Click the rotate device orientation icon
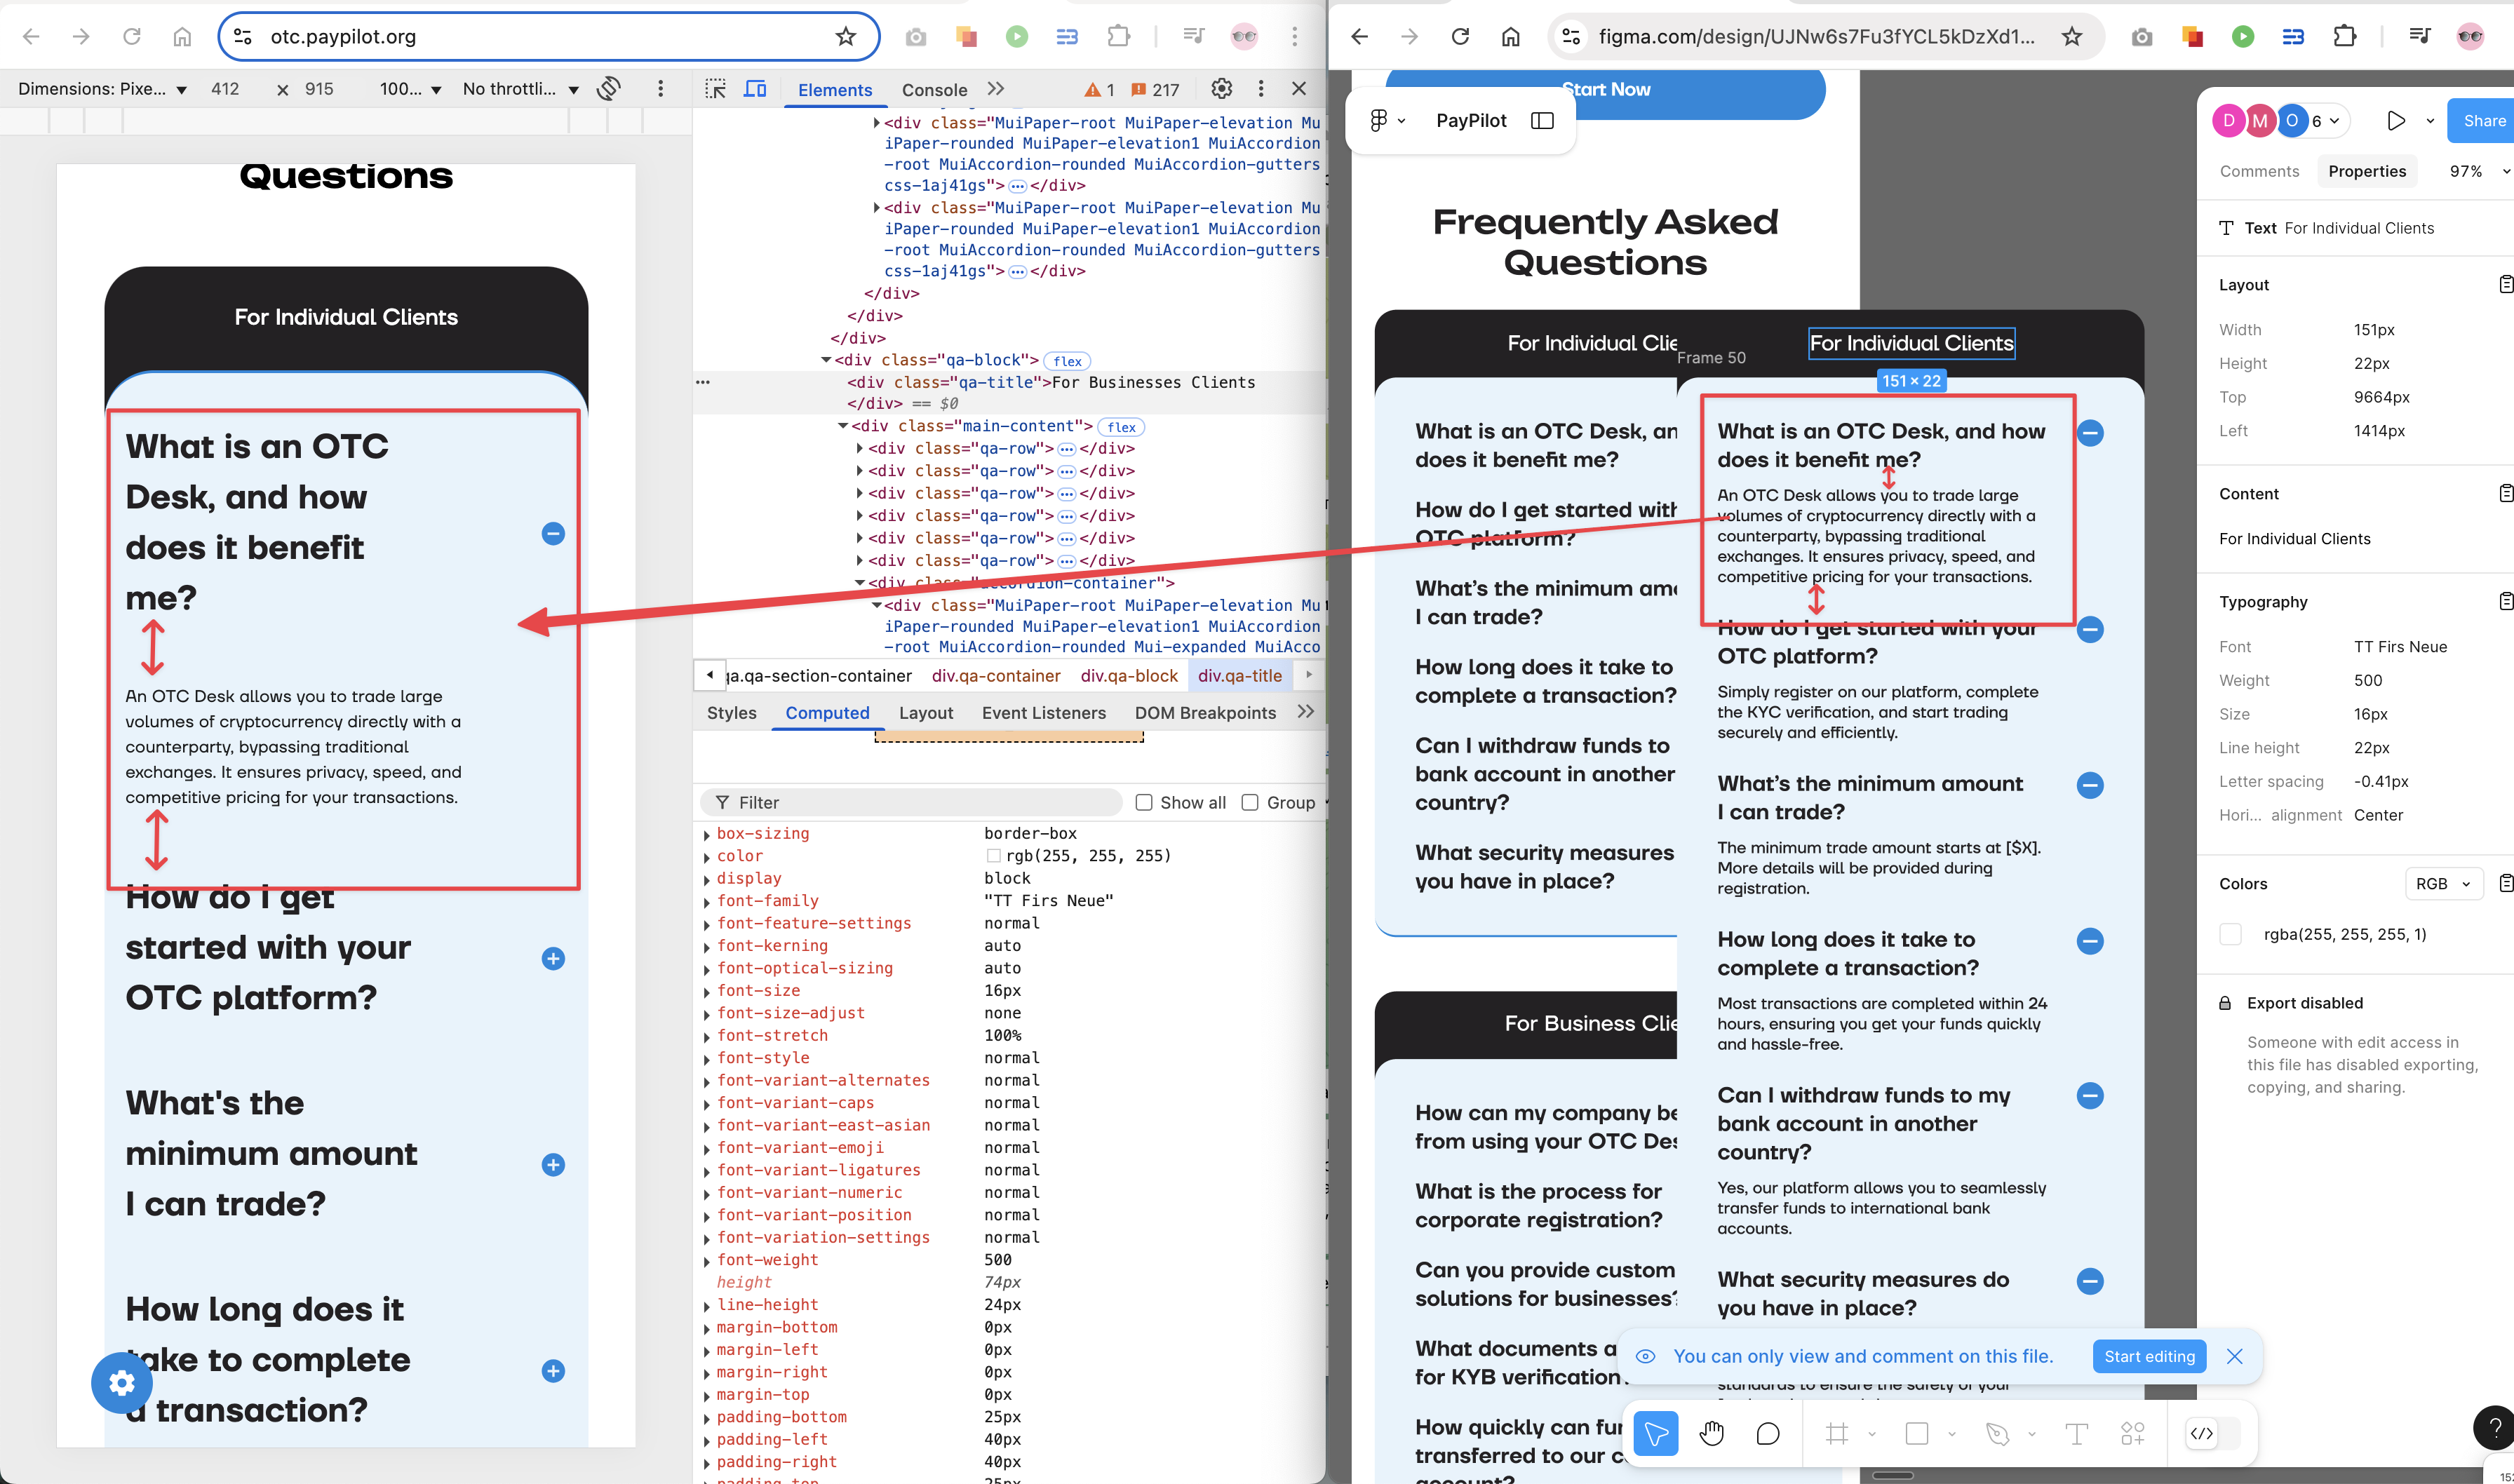This screenshot has width=2514, height=1484. [609, 89]
